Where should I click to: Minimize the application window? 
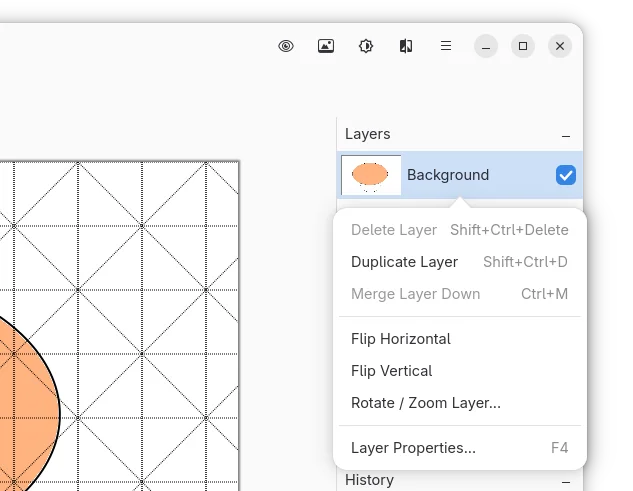[x=486, y=46]
